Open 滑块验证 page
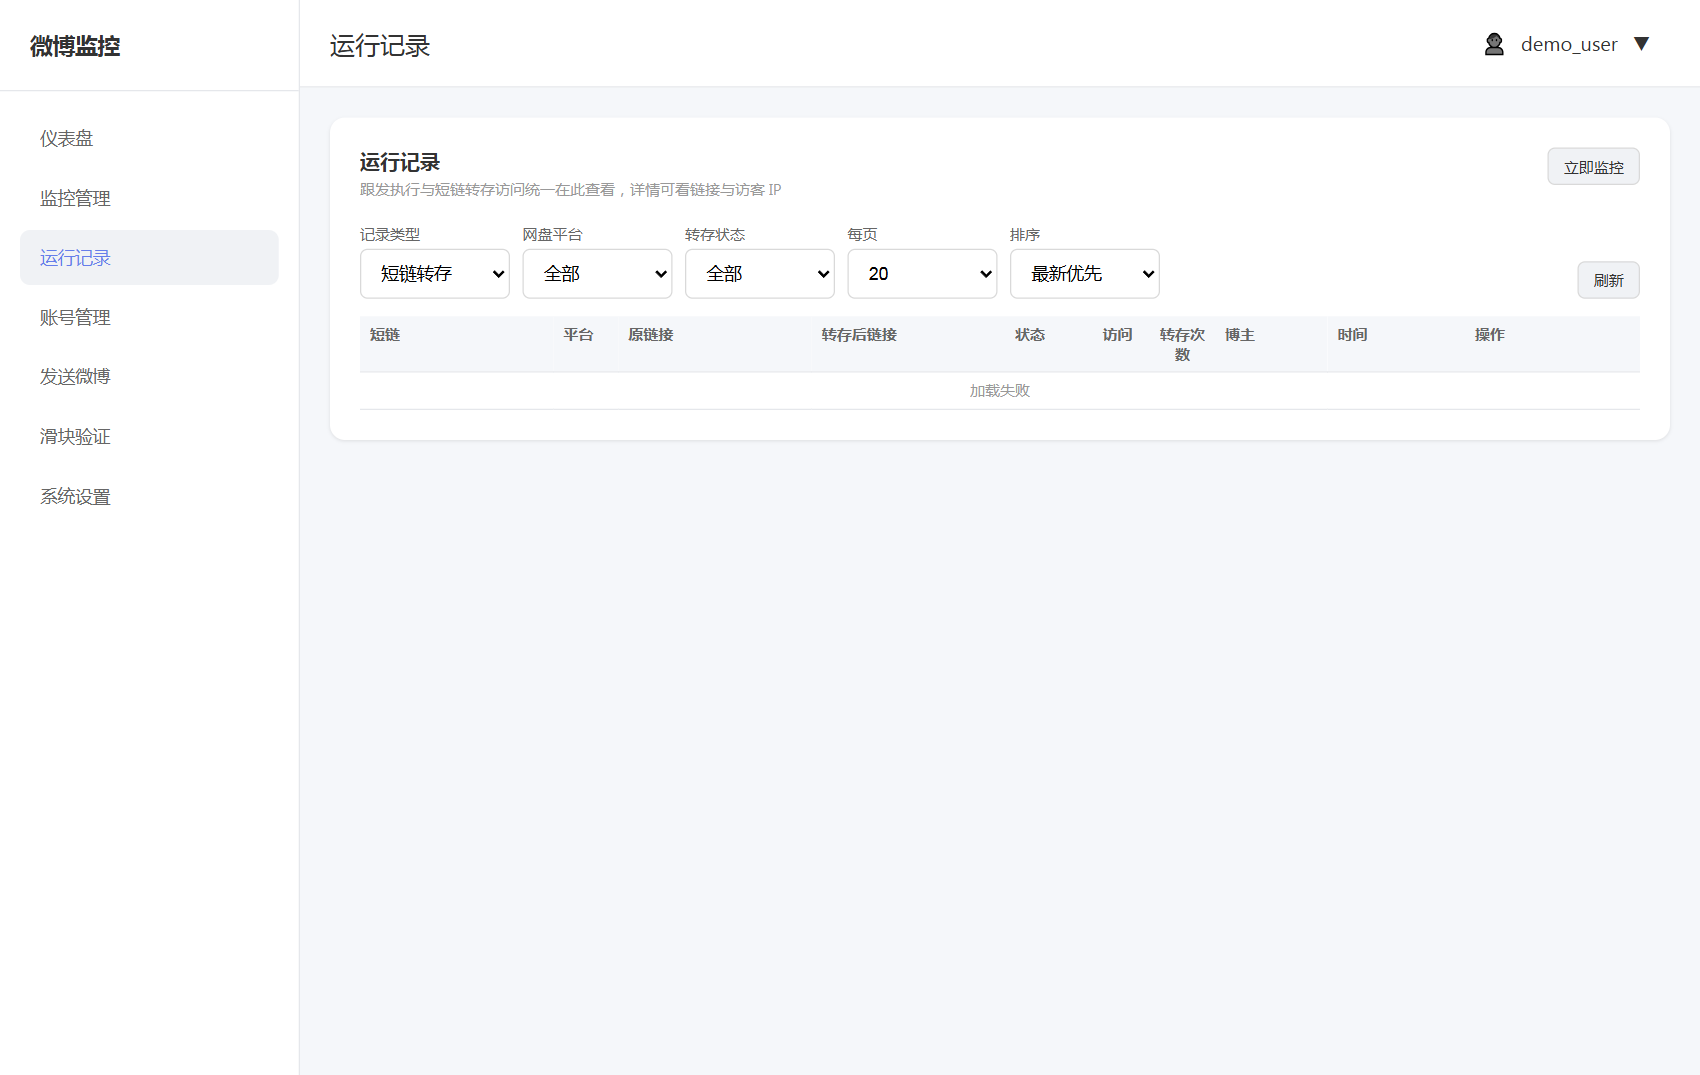Viewport: 1700px width, 1075px height. click(x=149, y=437)
